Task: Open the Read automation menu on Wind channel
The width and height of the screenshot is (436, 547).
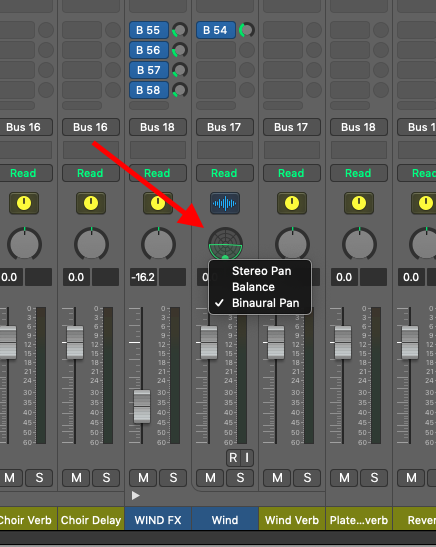Action: coord(225,173)
